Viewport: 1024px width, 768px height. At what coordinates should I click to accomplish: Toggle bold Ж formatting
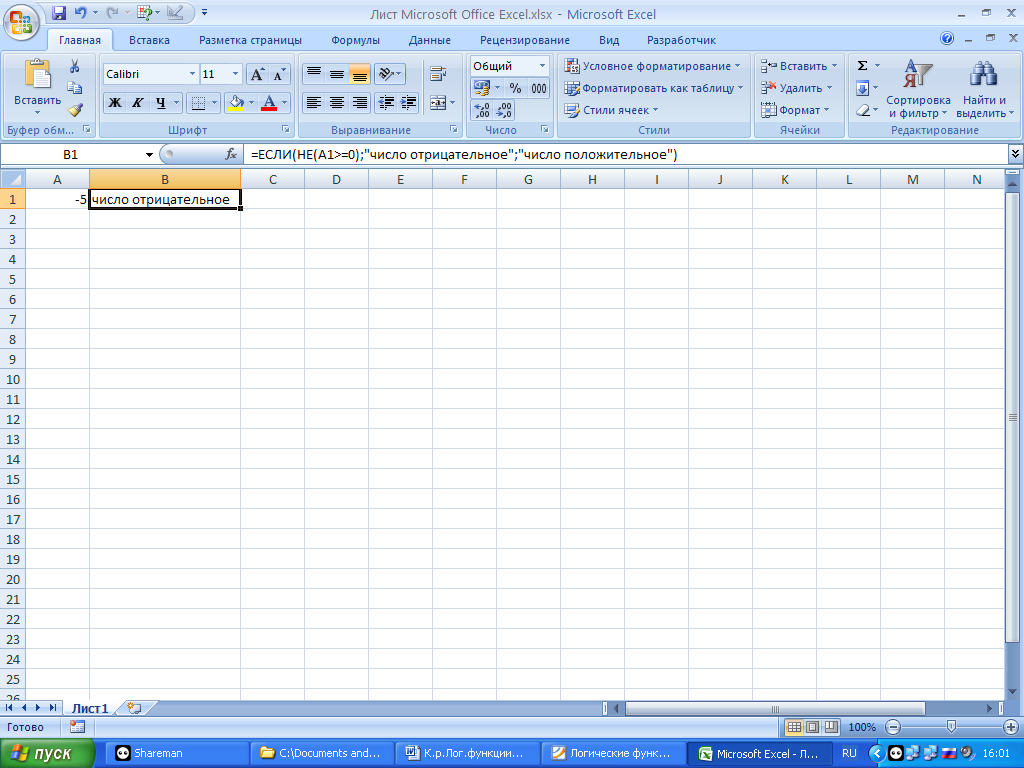[x=115, y=103]
